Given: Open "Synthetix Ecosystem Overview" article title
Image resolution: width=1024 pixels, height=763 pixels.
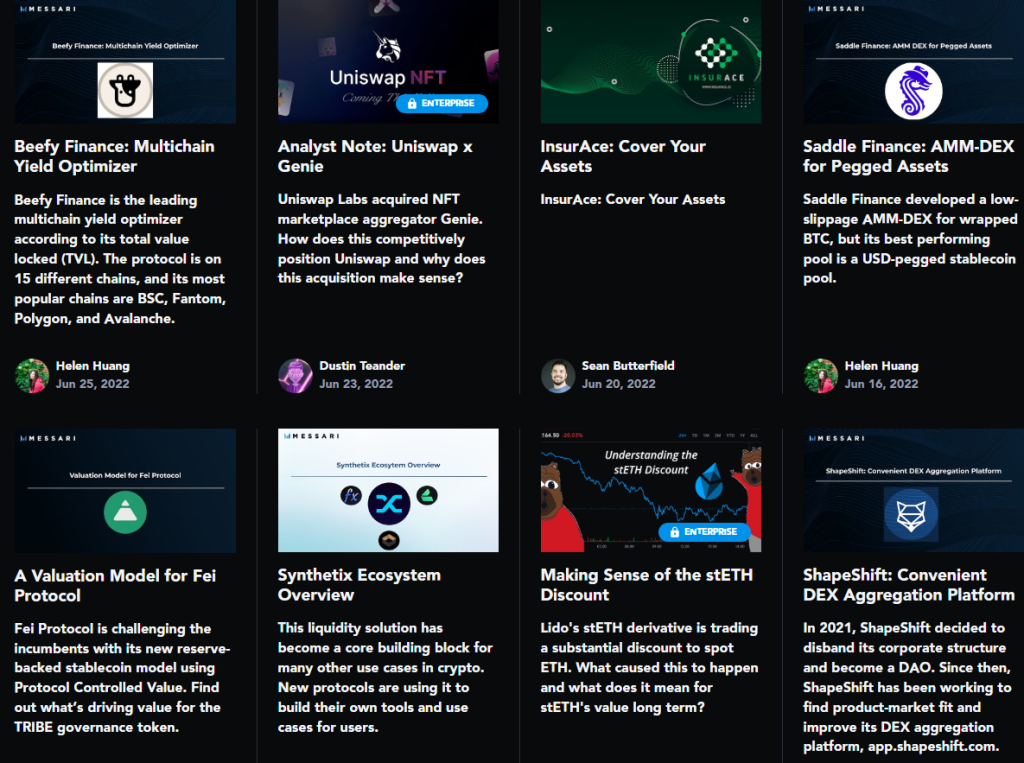Looking at the screenshot, I should 359,585.
